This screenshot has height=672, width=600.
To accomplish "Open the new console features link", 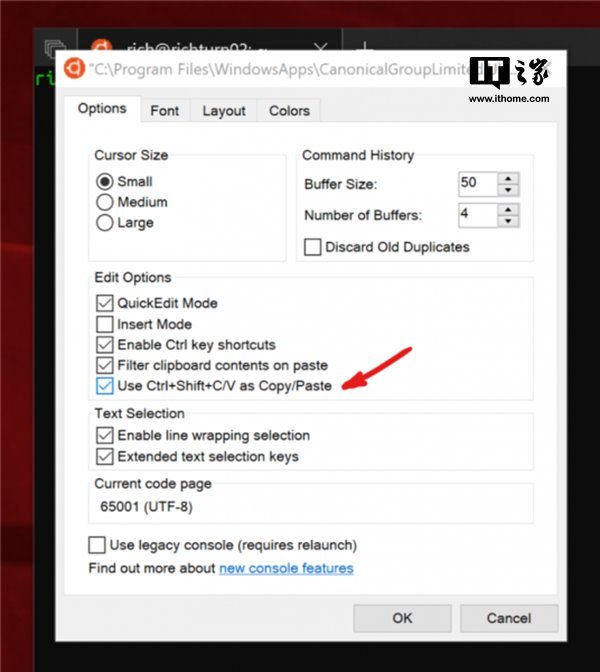I will (x=286, y=568).
